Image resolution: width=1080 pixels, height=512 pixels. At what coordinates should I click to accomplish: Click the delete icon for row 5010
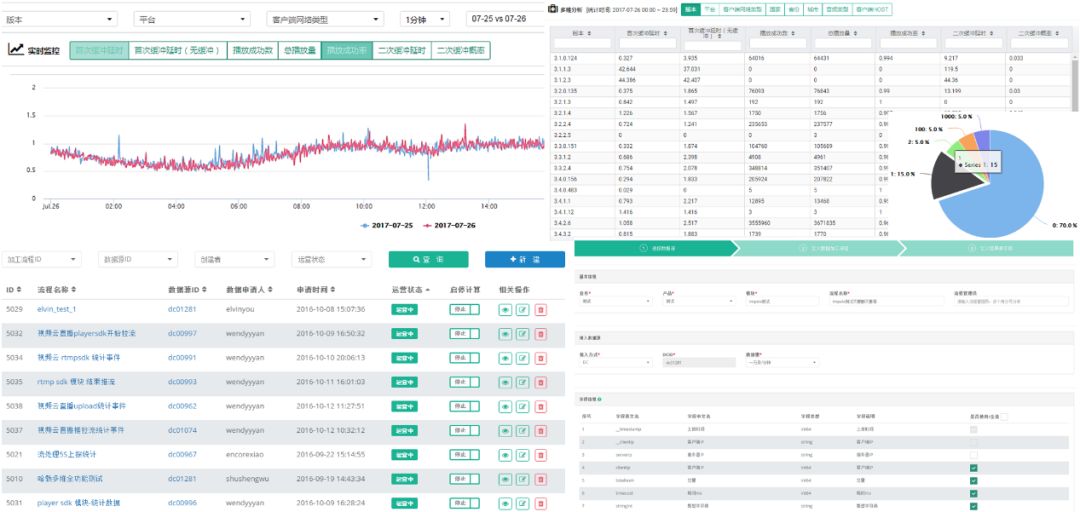coord(540,478)
